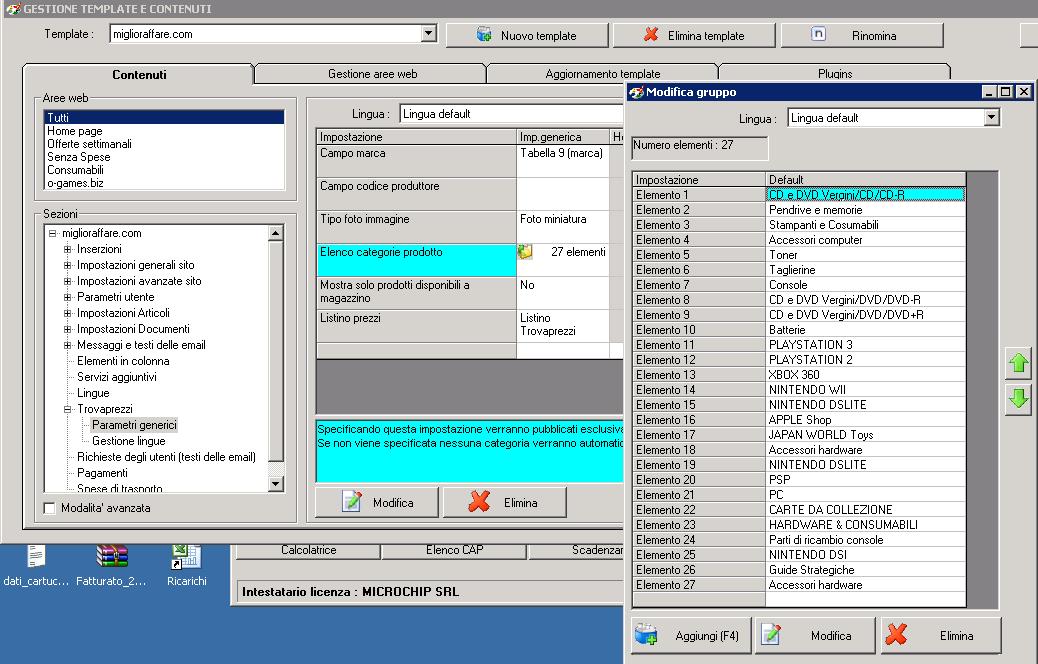
Task: Select Offerte settimanali in Aree web list
Action: coord(164,144)
